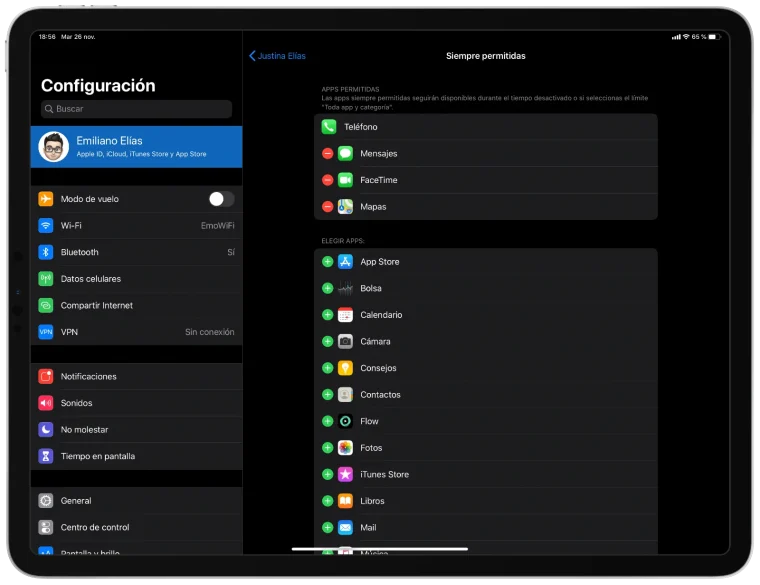Add Bolsa with its green plus button
The image size is (760, 585).
click(x=328, y=288)
